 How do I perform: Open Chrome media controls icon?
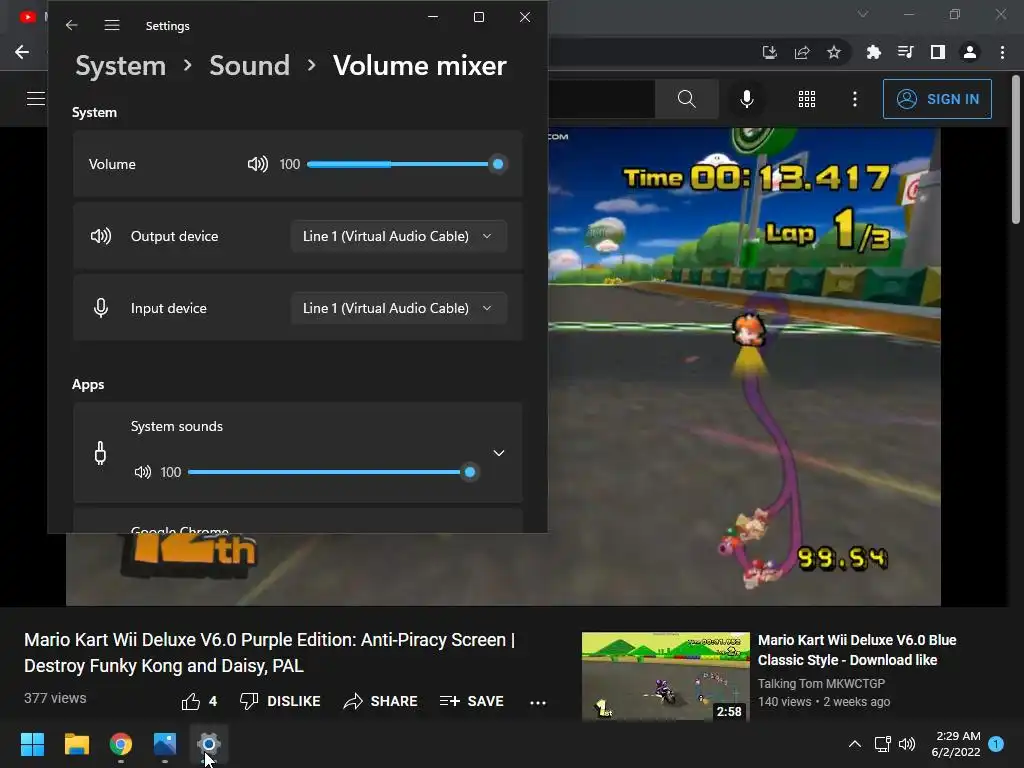(x=905, y=52)
